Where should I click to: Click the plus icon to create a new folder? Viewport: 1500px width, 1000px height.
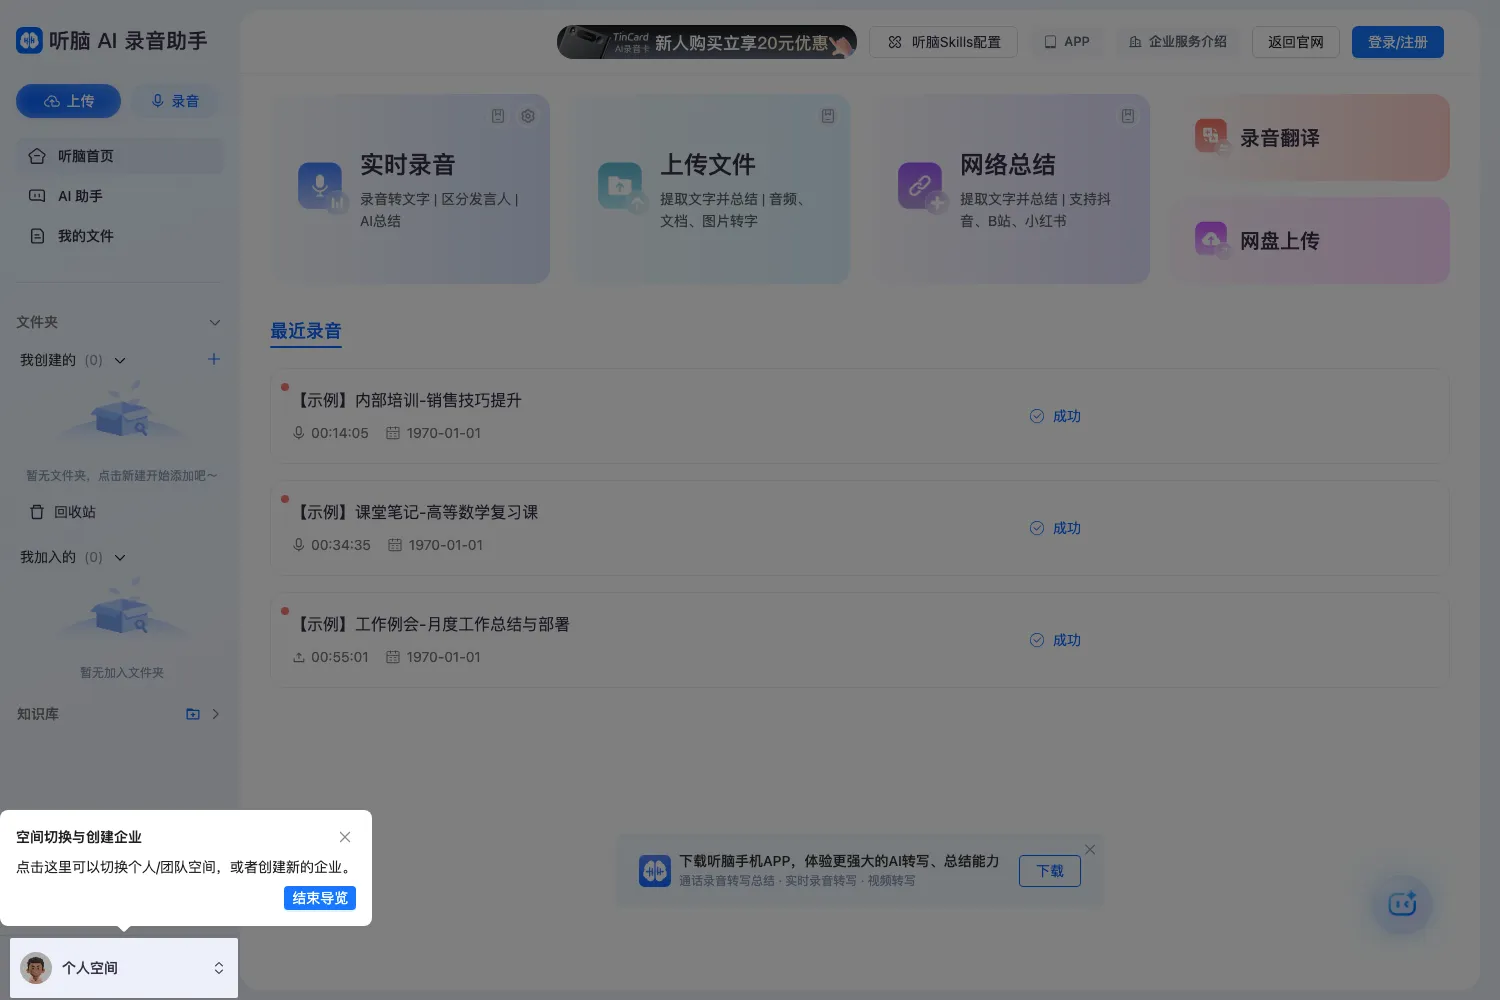click(213, 359)
